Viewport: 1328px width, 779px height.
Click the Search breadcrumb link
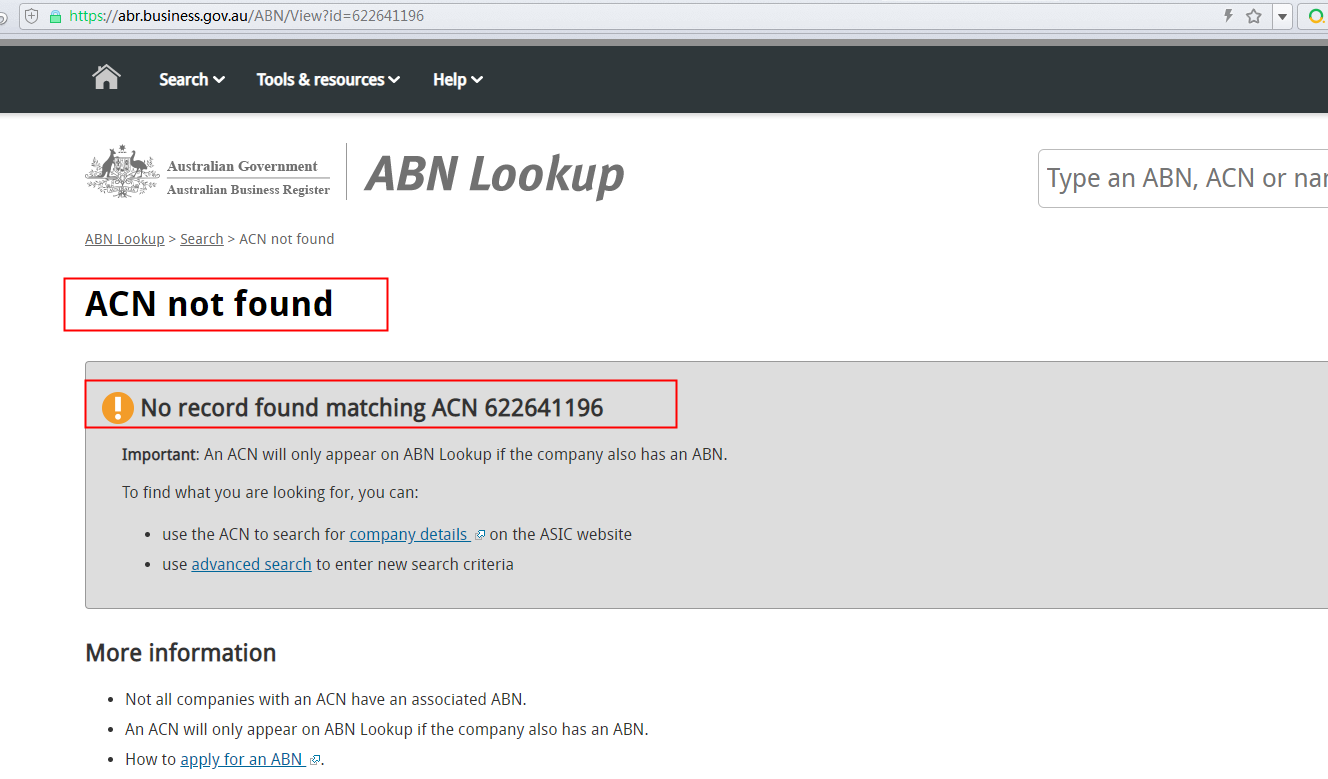tap(202, 239)
